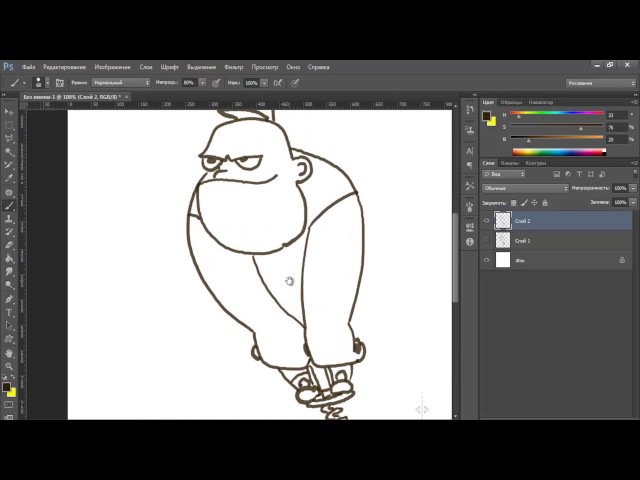
Task: Switch to the Образцы tab
Action: [x=511, y=102]
